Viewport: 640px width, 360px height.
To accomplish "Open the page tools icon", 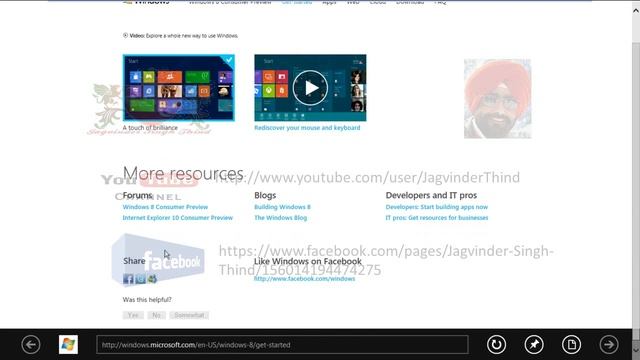I will click(571, 344).
